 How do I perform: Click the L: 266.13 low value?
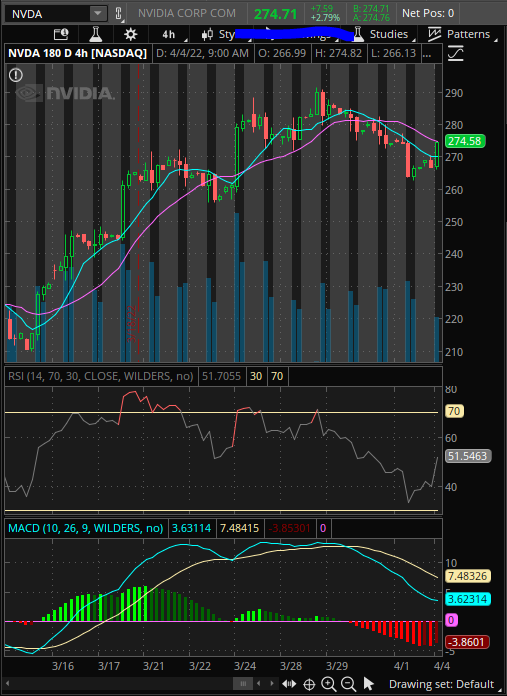pos(393,53)
